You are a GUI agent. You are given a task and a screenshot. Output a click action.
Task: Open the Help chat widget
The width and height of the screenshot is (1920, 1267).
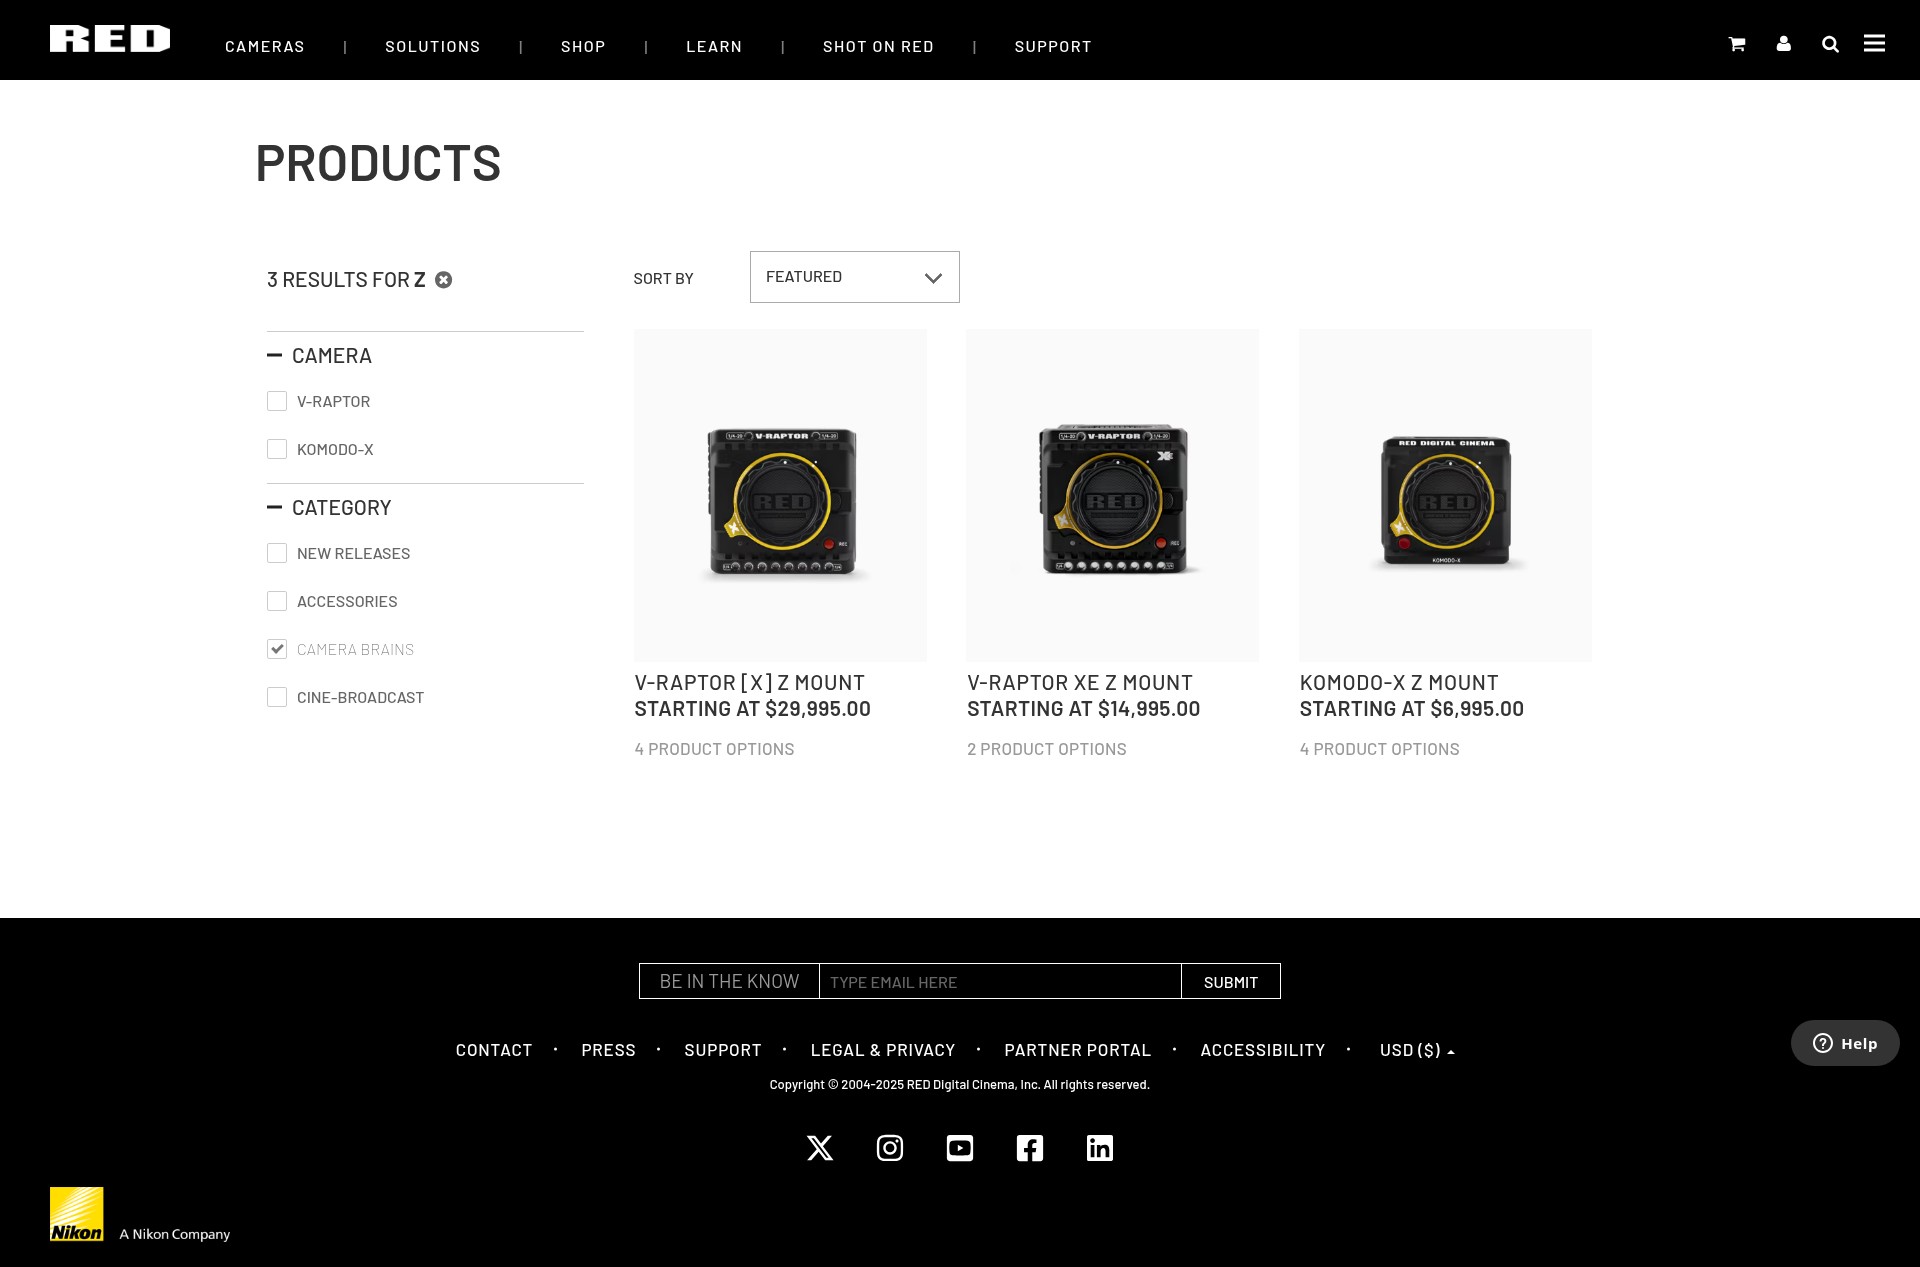click(1845, 1043)
